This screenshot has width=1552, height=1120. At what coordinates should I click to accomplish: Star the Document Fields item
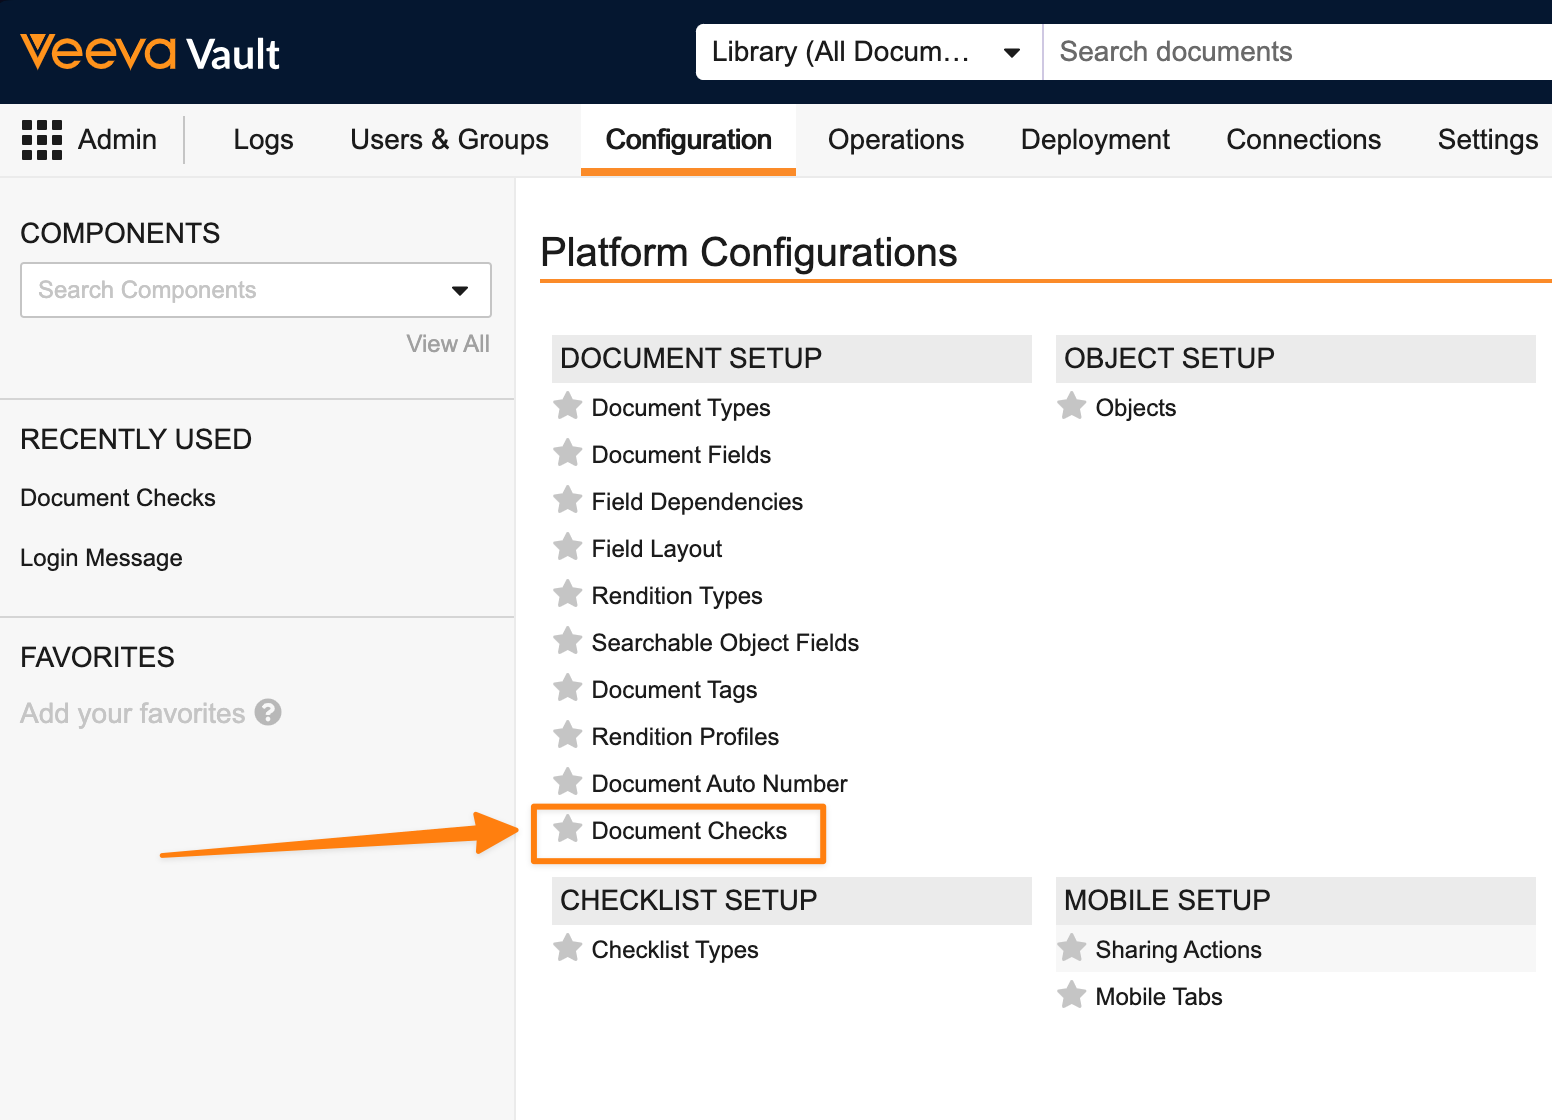point(568,453)
